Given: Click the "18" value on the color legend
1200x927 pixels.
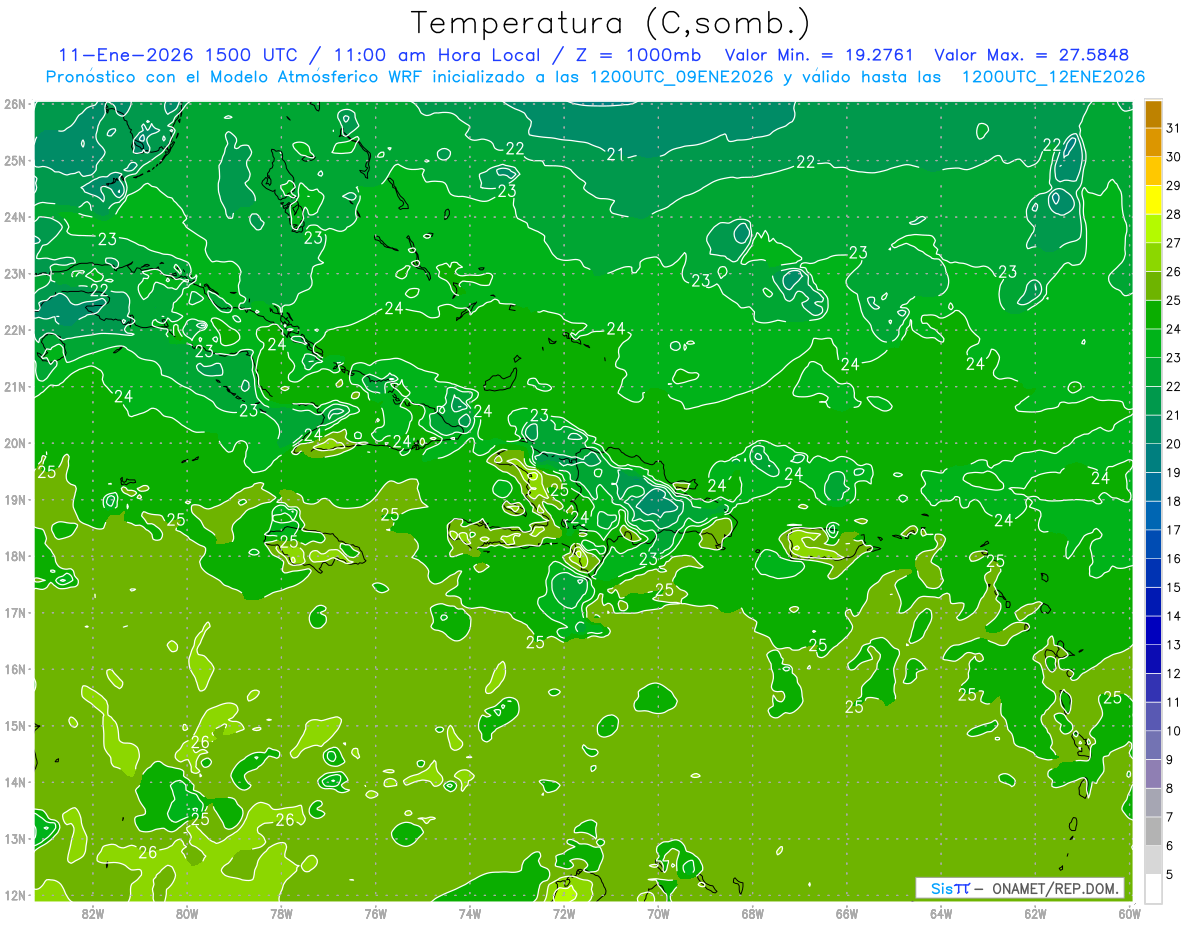Looking at the screenshot, I should (1174, 501).
